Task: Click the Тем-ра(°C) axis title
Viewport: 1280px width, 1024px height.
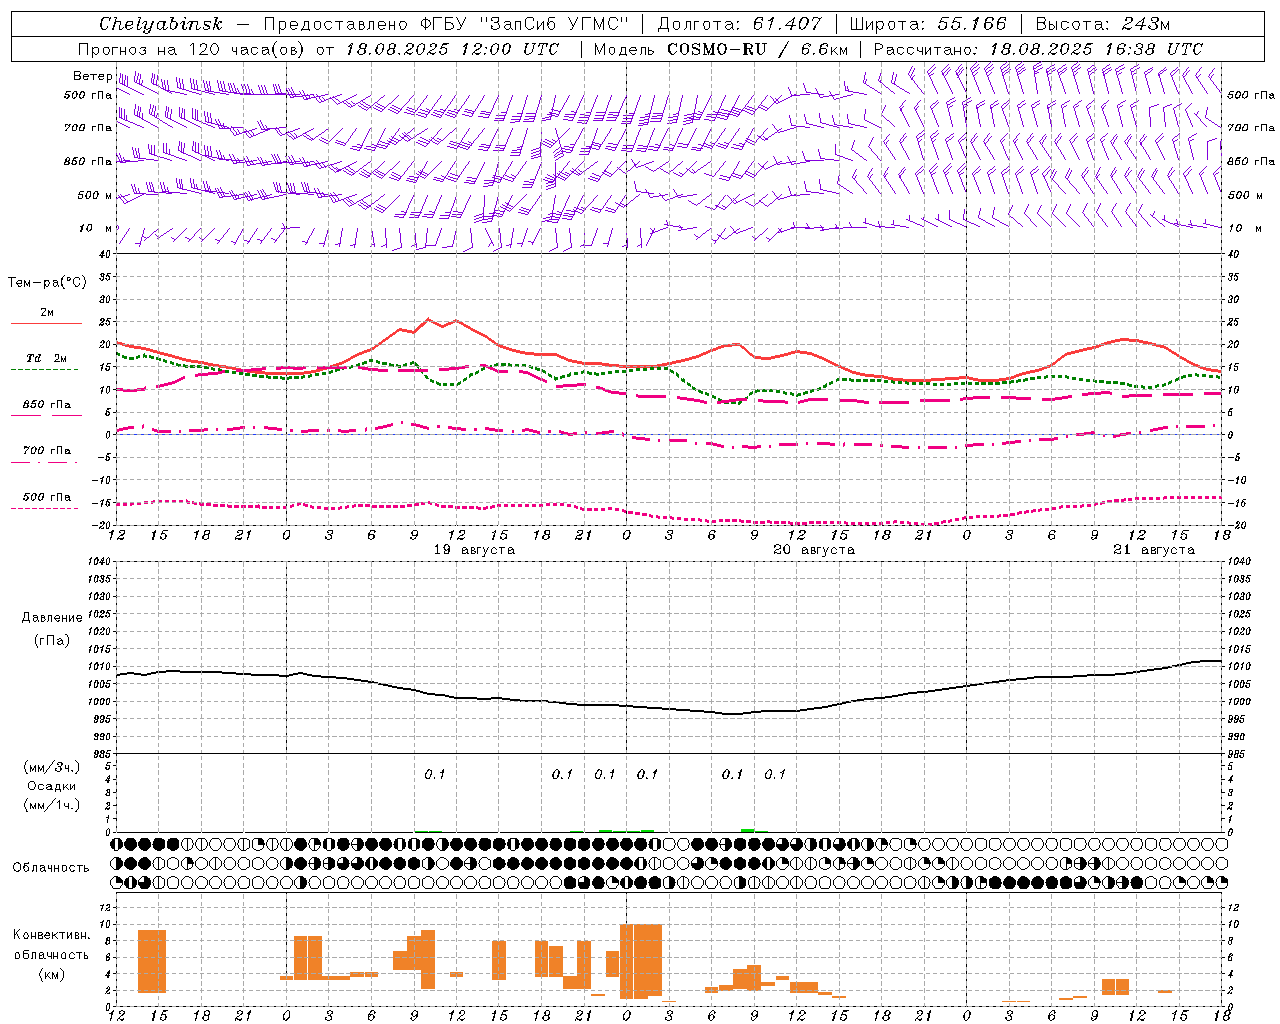Action: 47,283
